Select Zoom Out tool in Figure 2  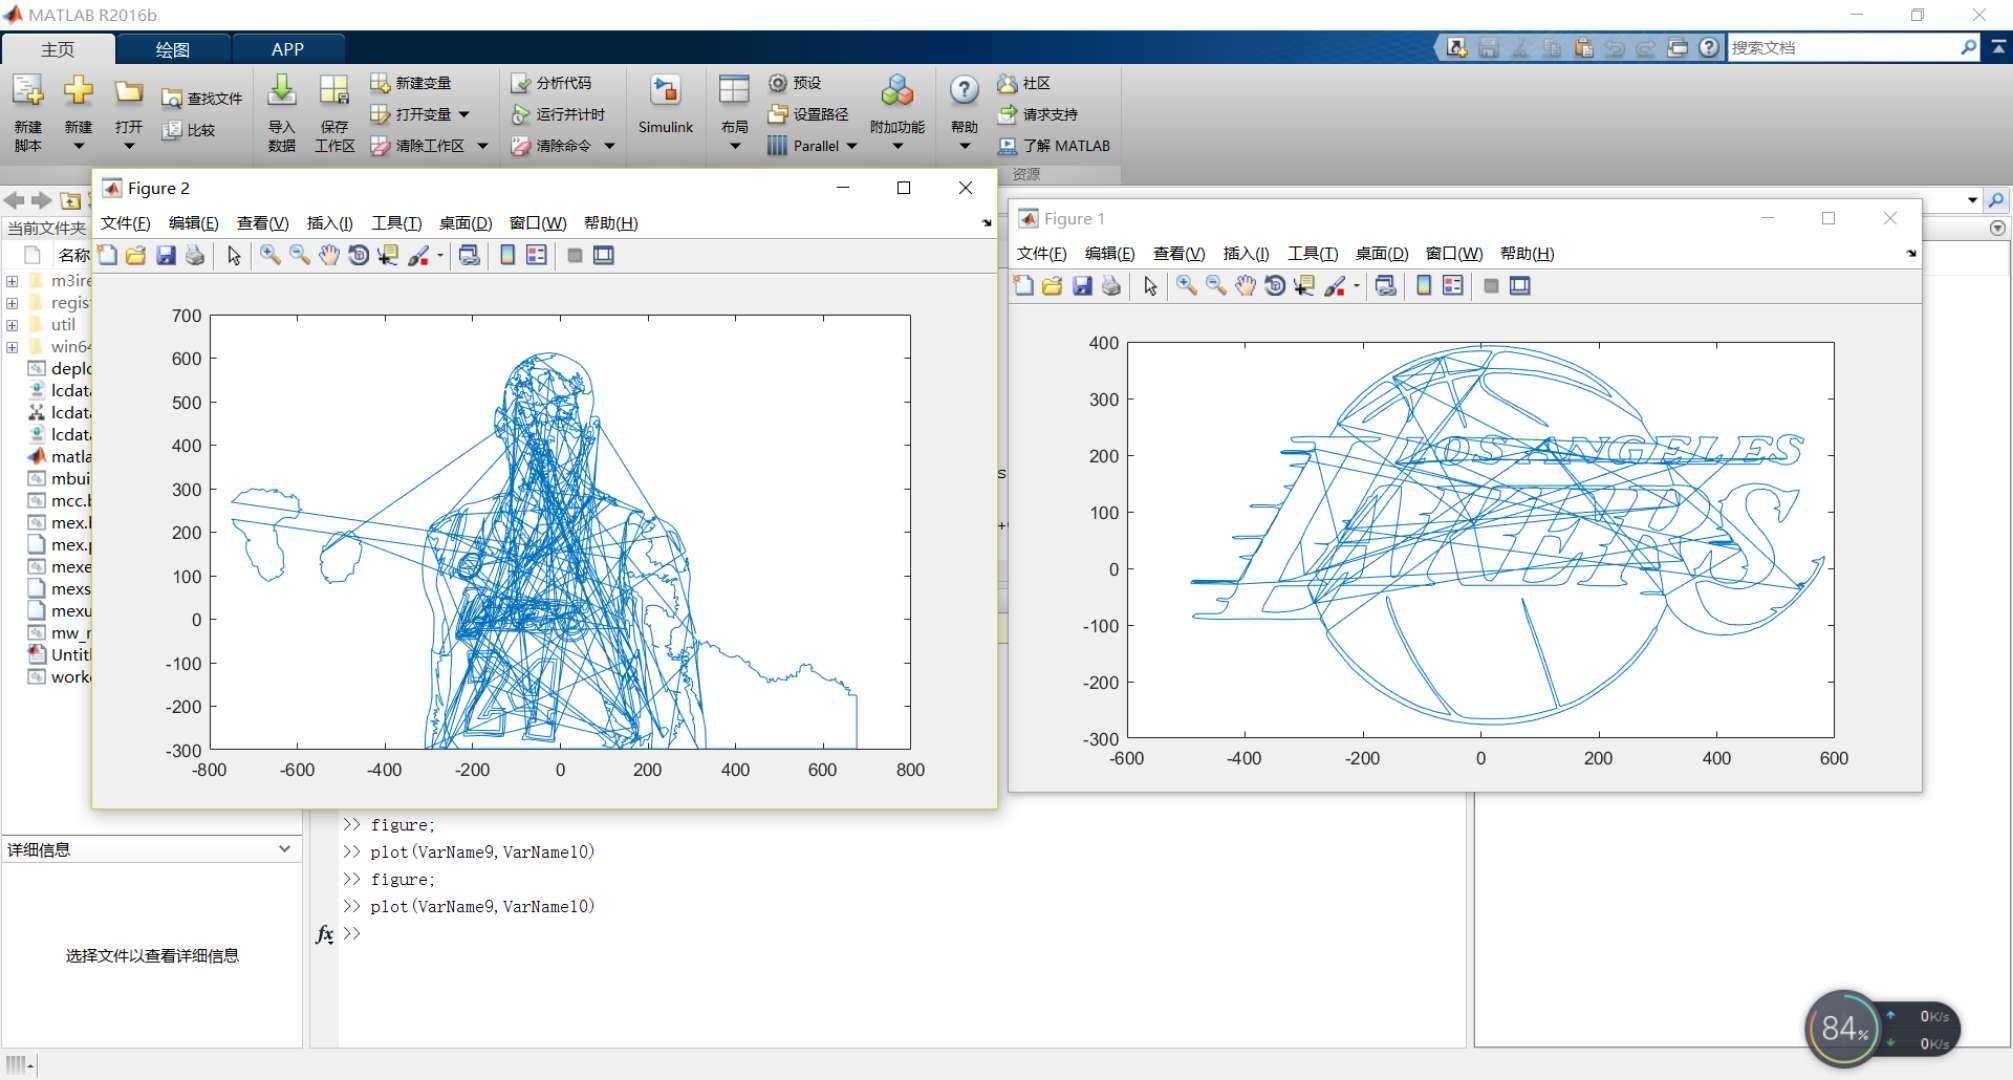click(x=299, y=255)
